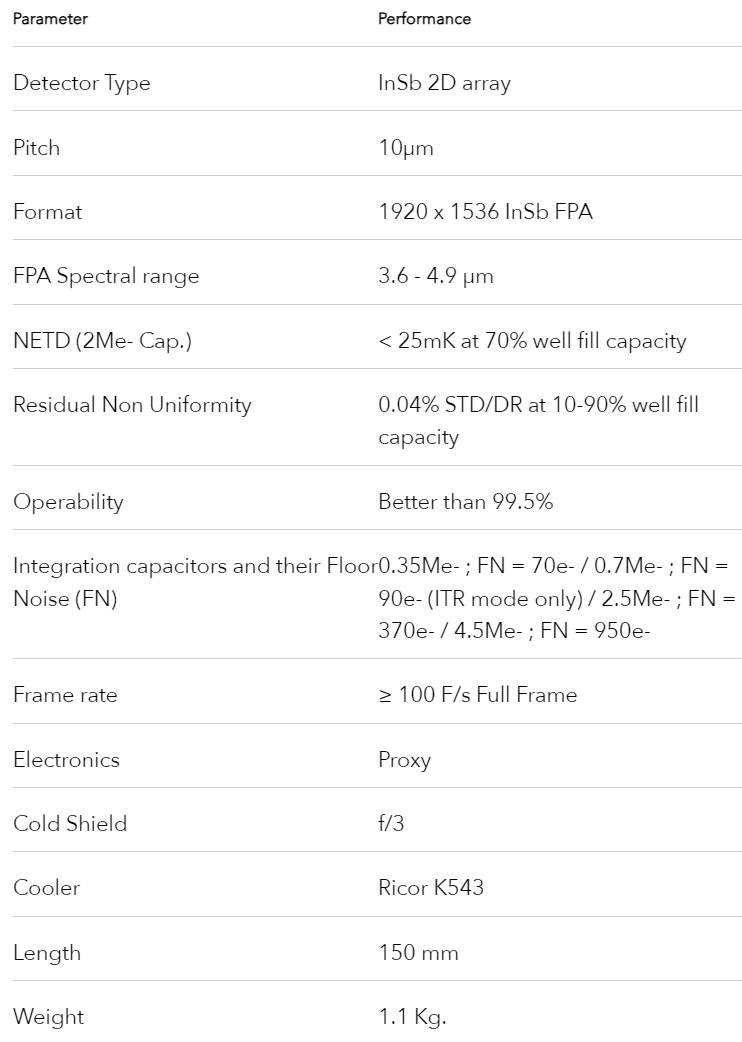The width and height of the screenshot is (742, 1042).
Task: Select the 3.6 - 4.9 µm value
Action: [x=436, y=276]
